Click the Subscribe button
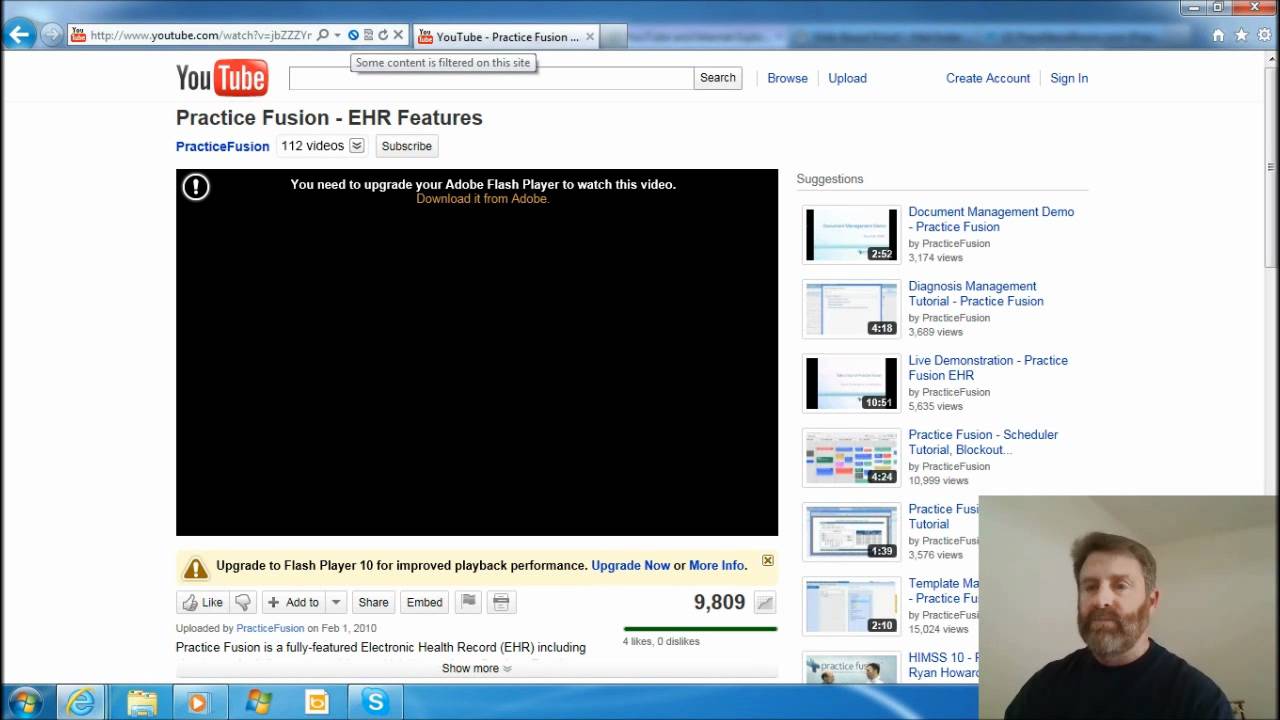This screenshot has width=1280, height=720. click(407, 146)
